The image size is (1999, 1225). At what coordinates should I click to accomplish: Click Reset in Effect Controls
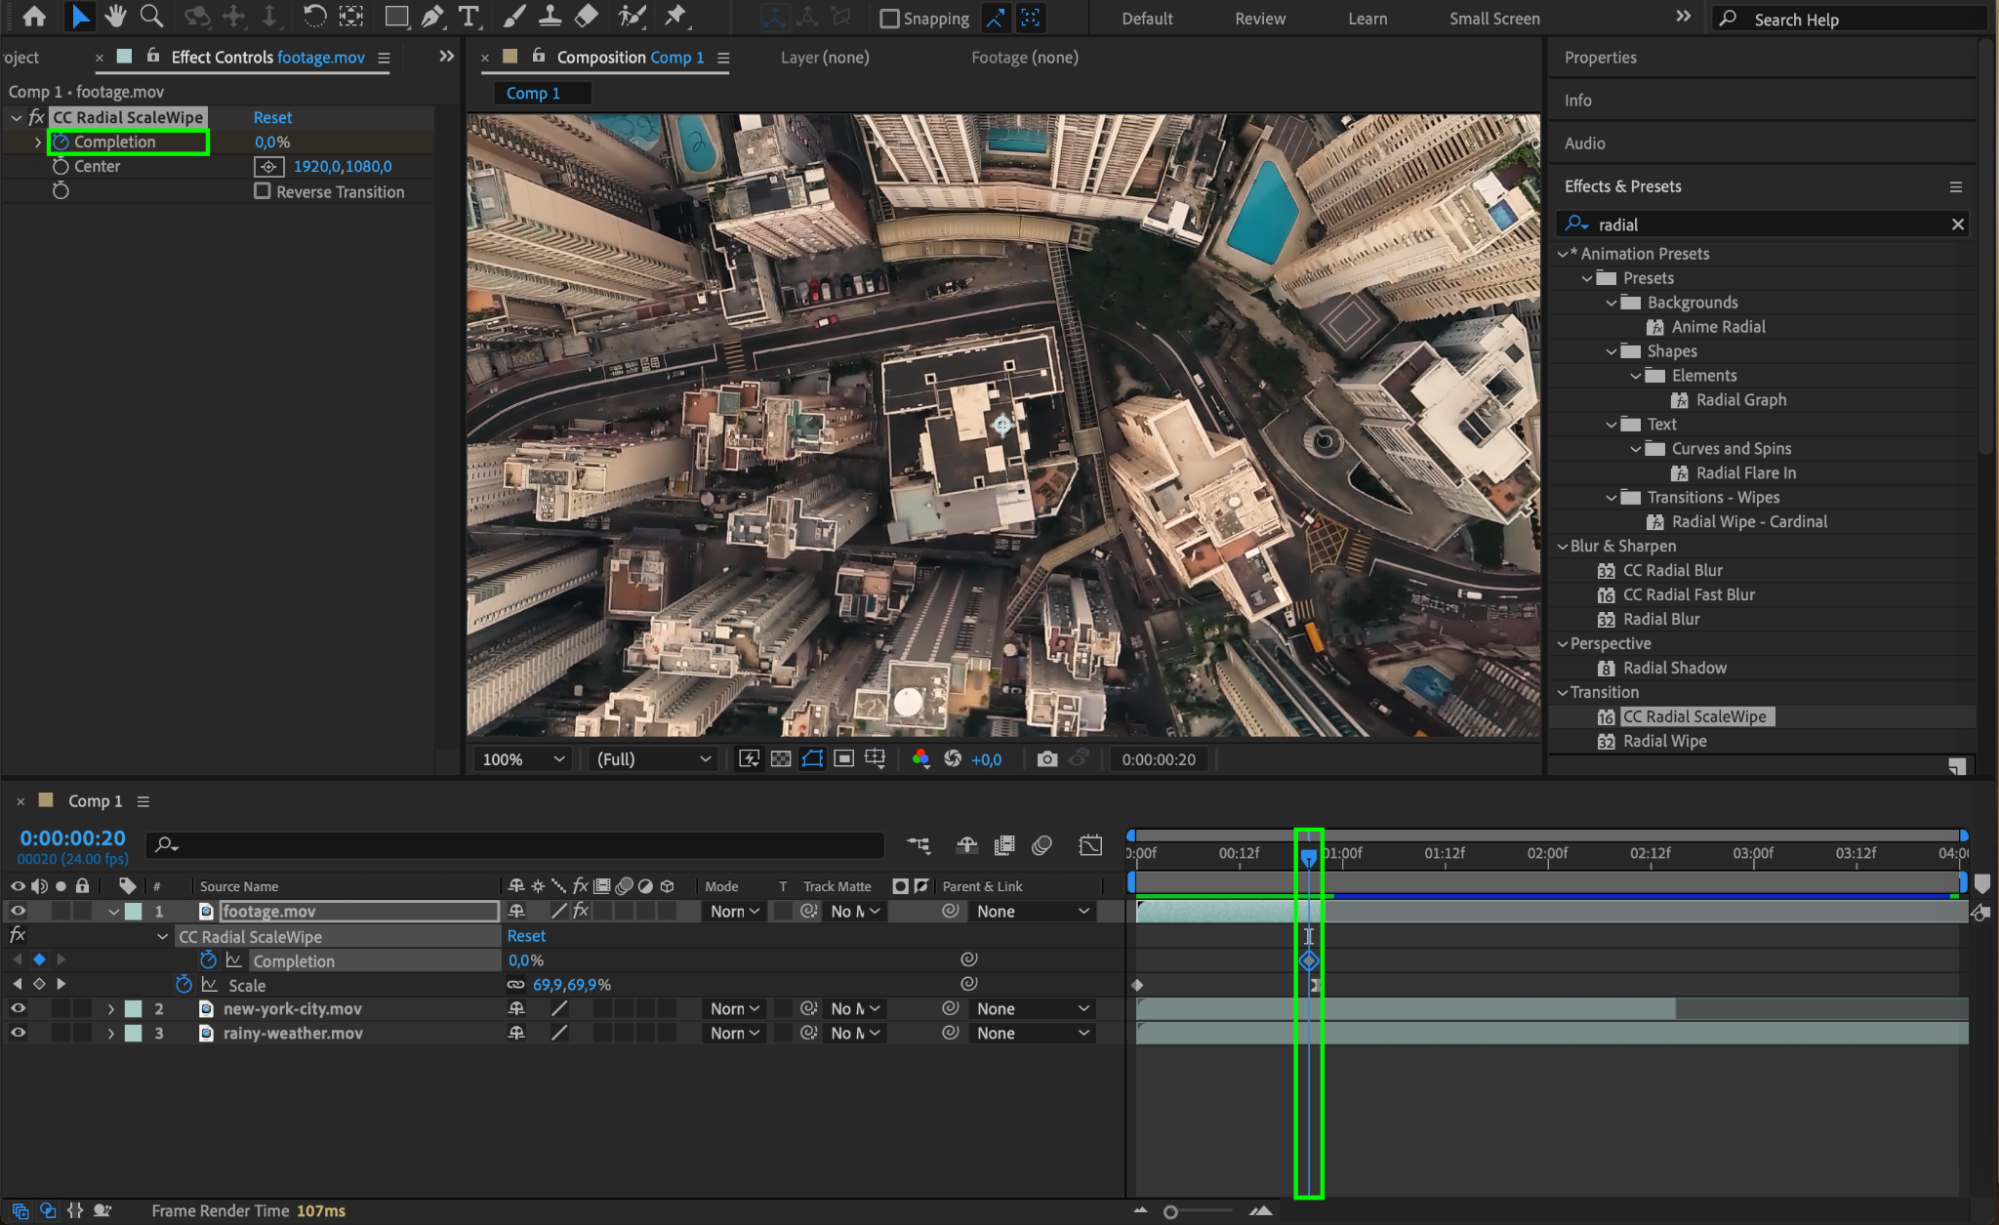272,117
